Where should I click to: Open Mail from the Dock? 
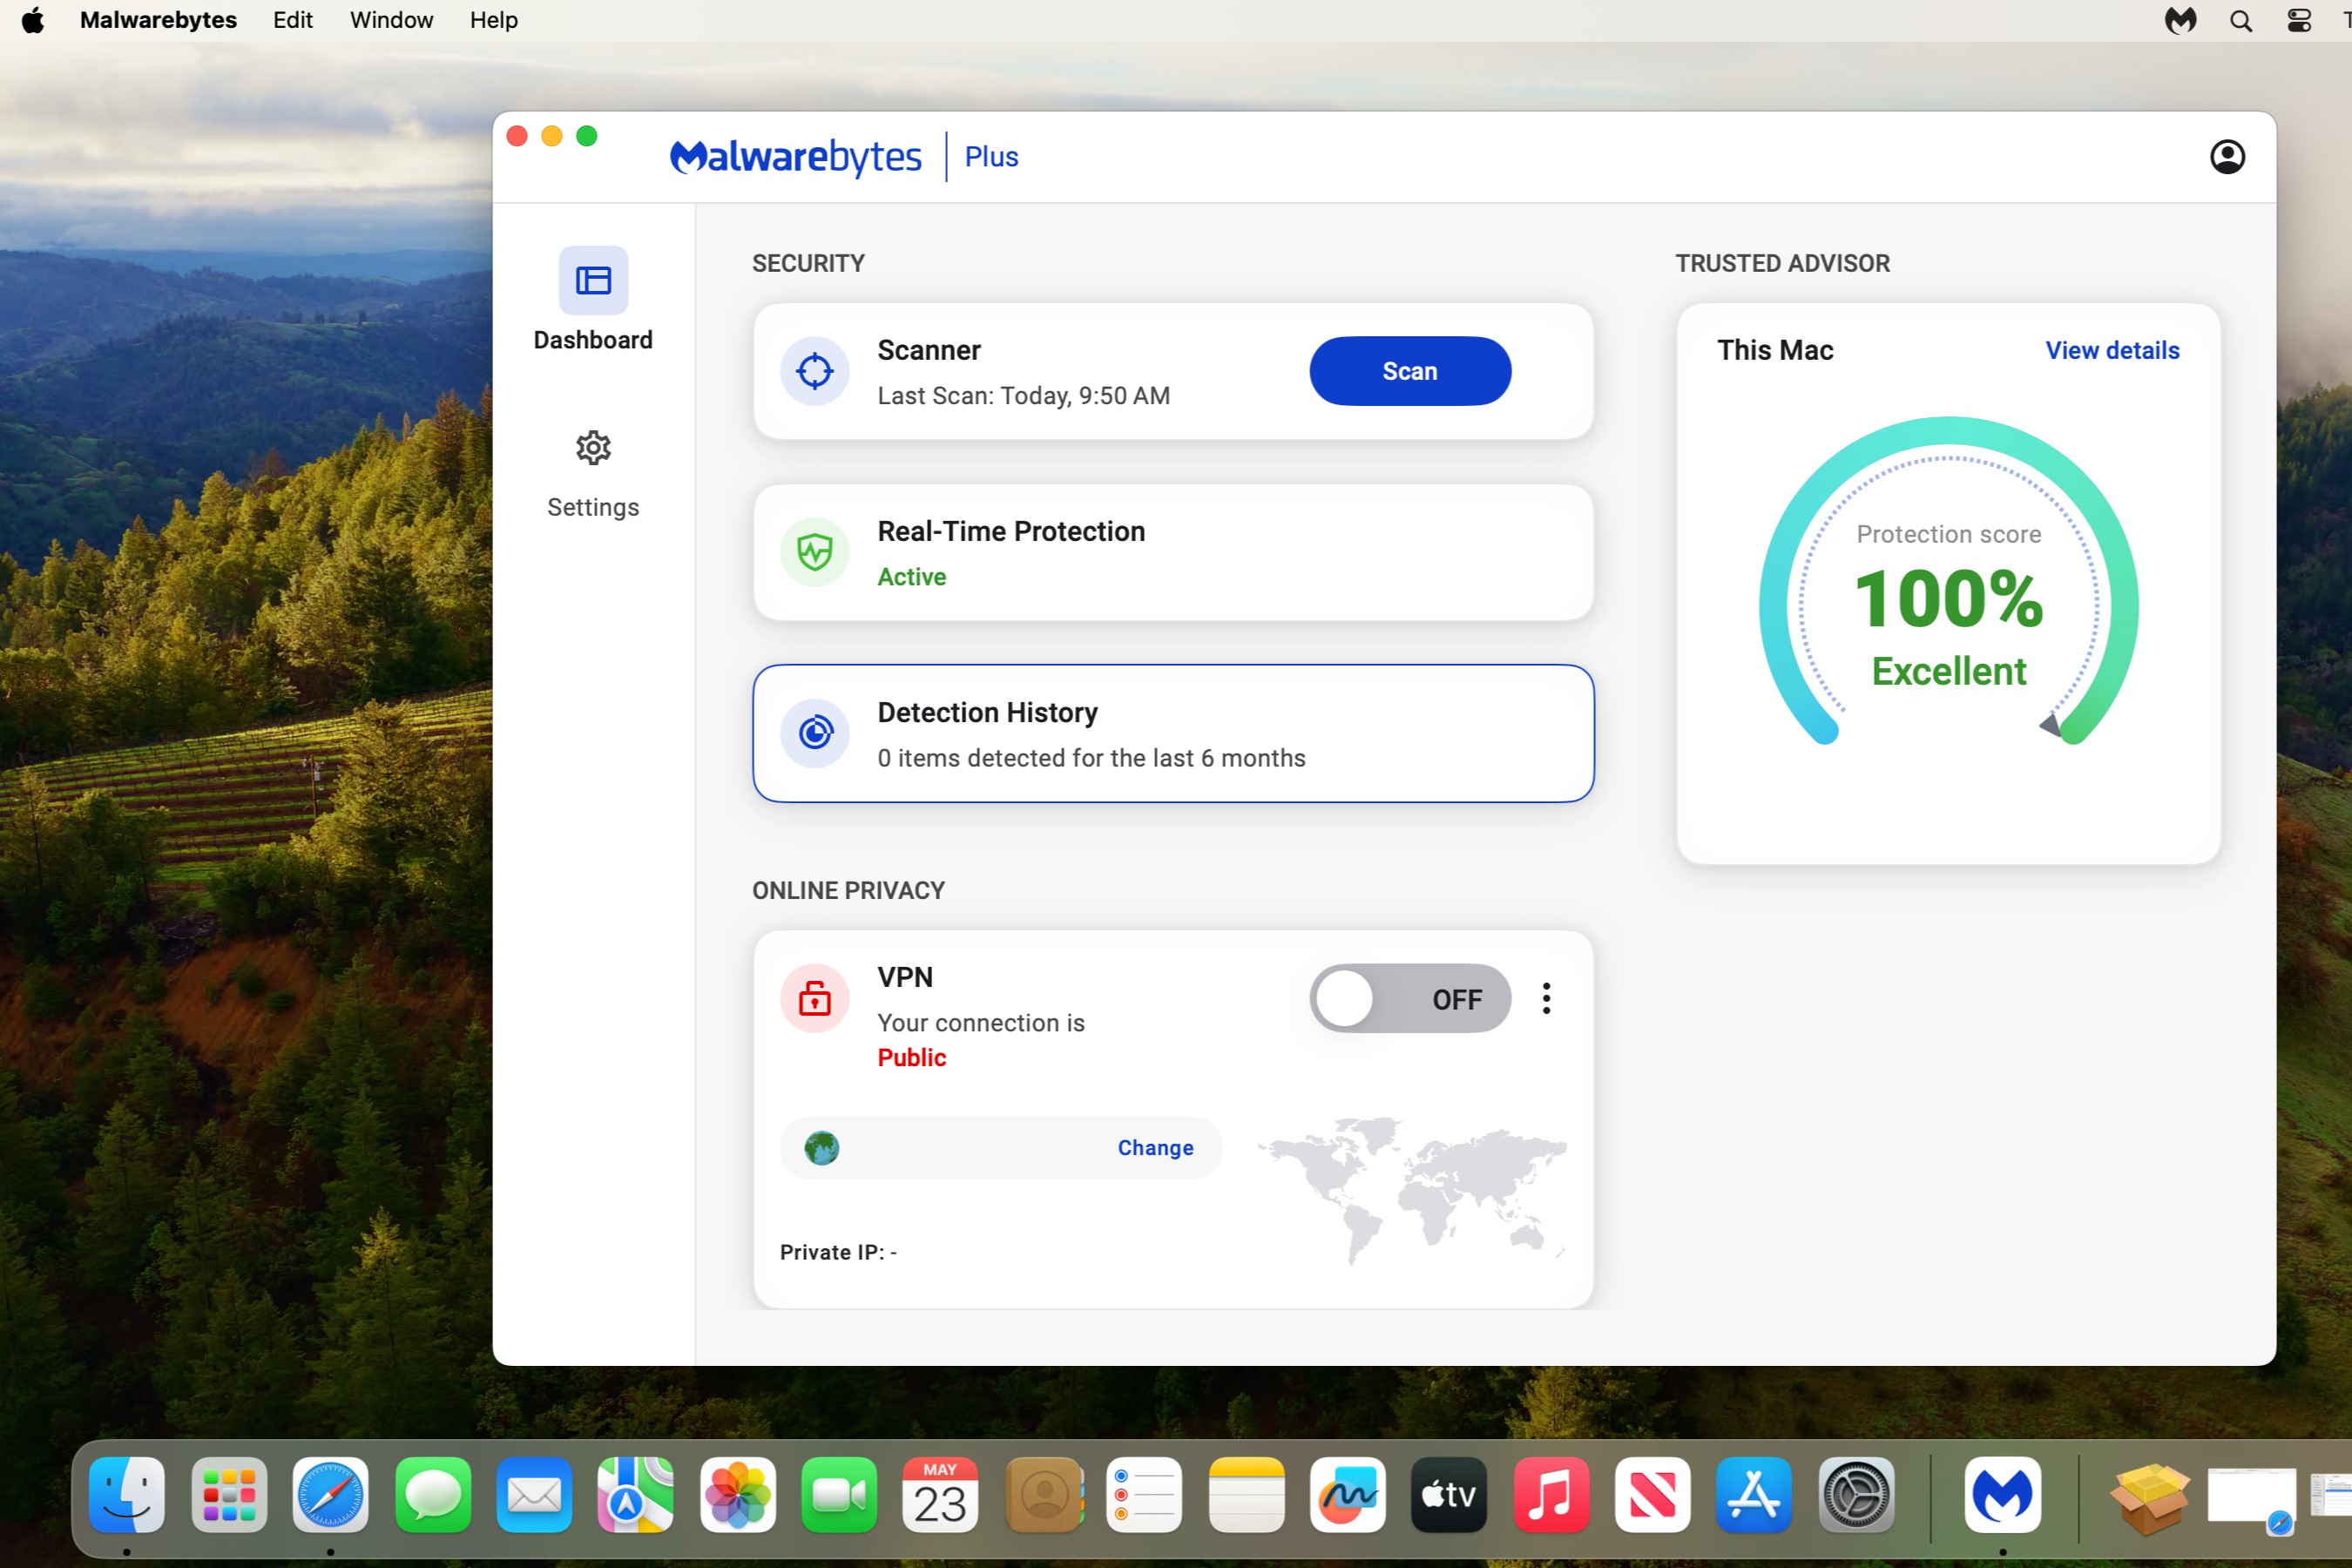pyautogui.click(x=534, y=1495)
